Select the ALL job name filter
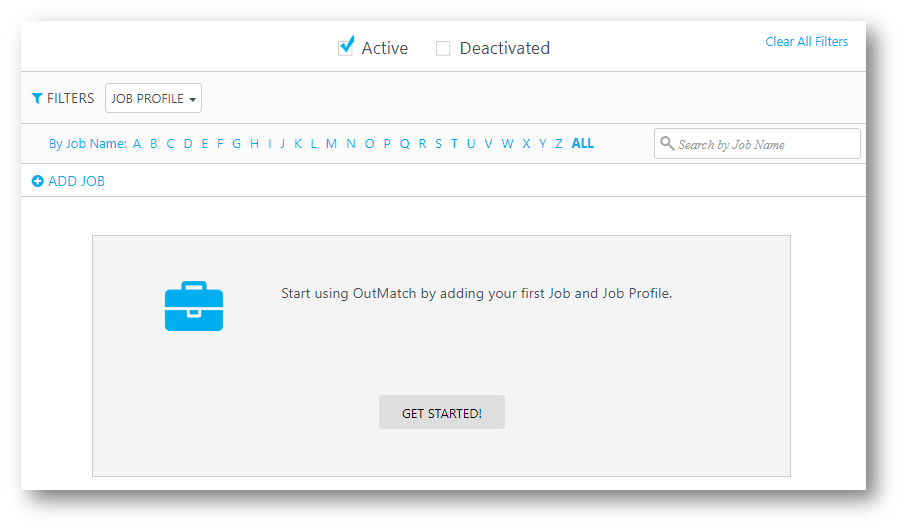This screenshot has width=908, height=532. tap(583, 143)
